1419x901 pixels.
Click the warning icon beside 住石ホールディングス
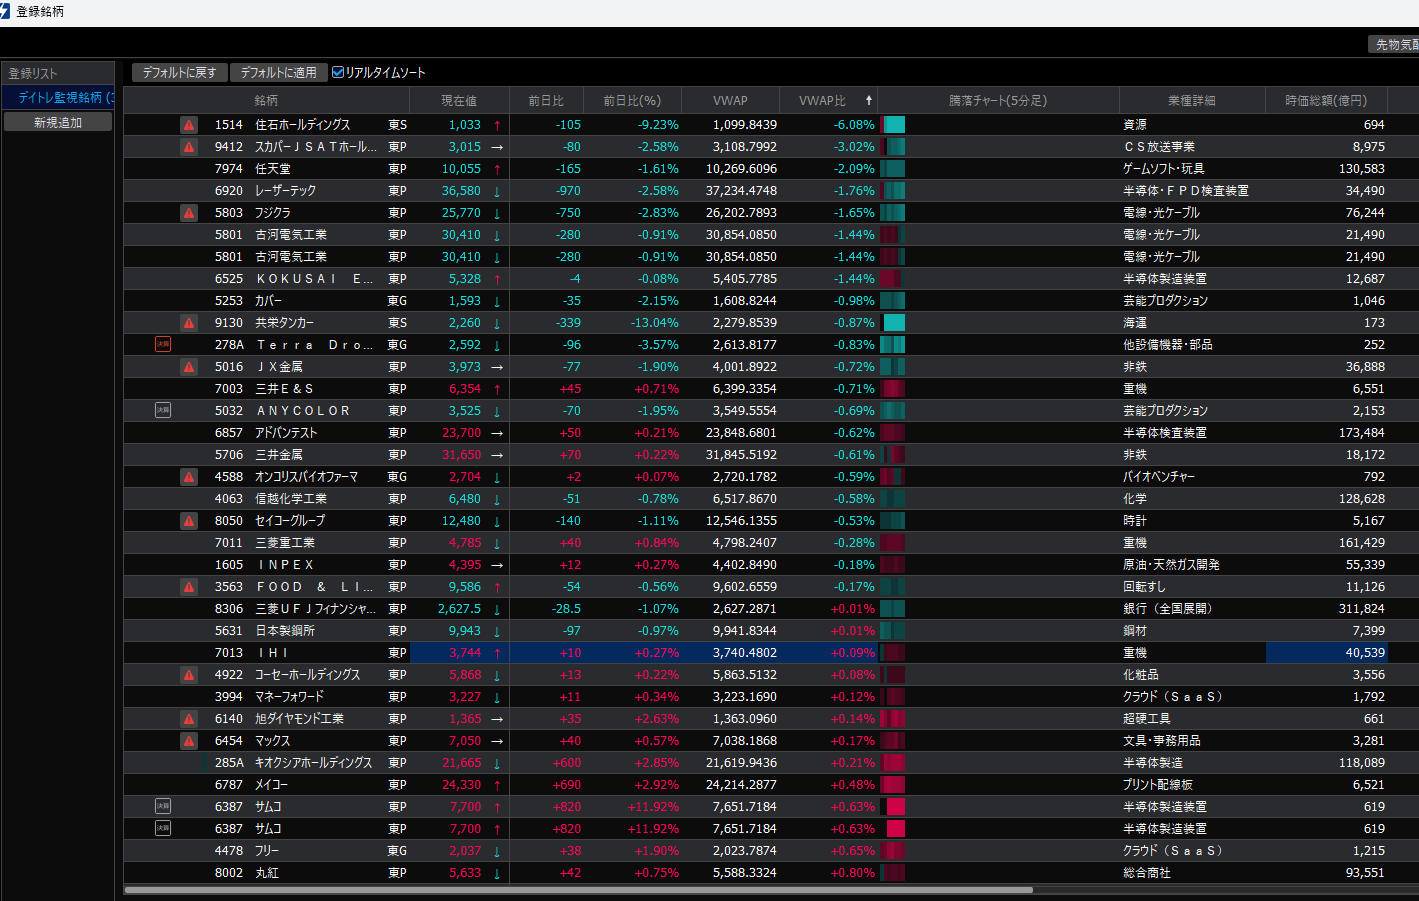188,125
